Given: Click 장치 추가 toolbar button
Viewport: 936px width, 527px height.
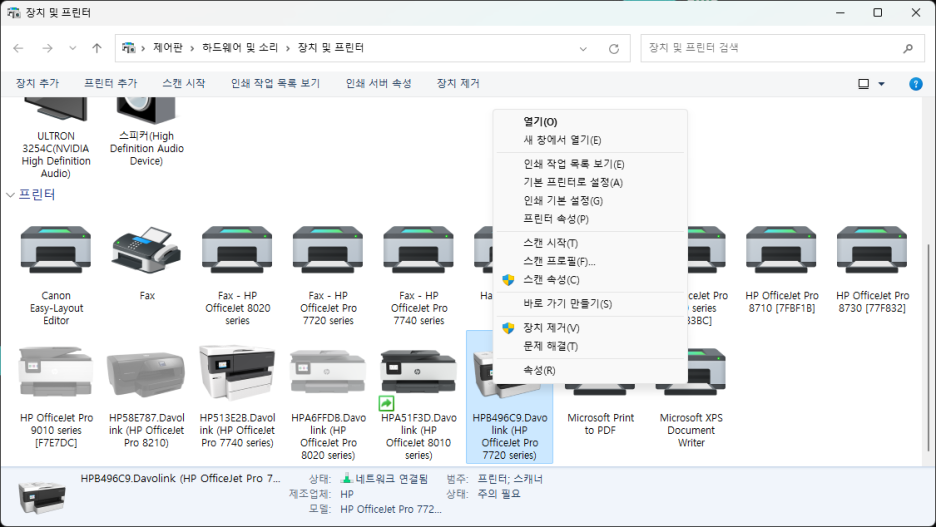Looking at the screenshot, I should tap(38, 84).
